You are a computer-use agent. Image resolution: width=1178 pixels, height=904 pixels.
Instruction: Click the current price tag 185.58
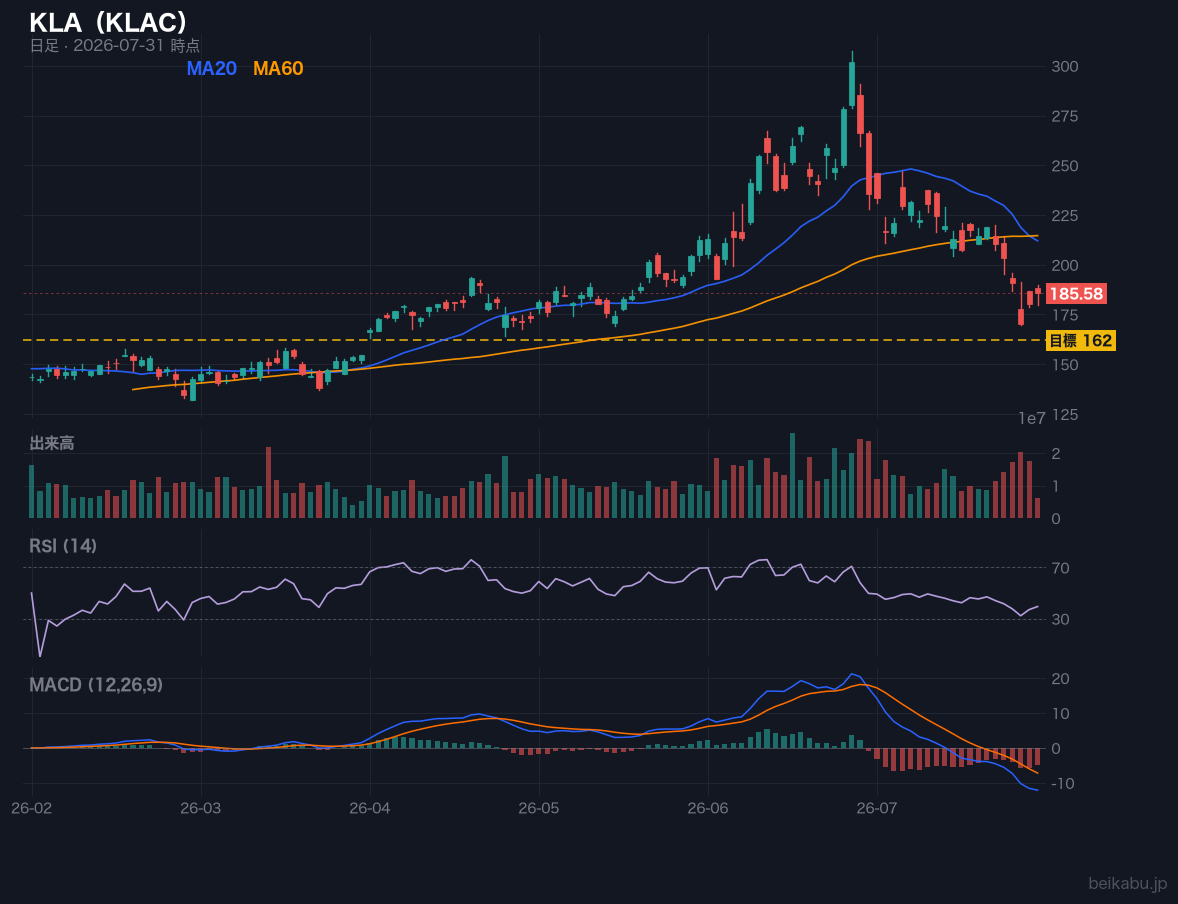[x=1076, y=294]
